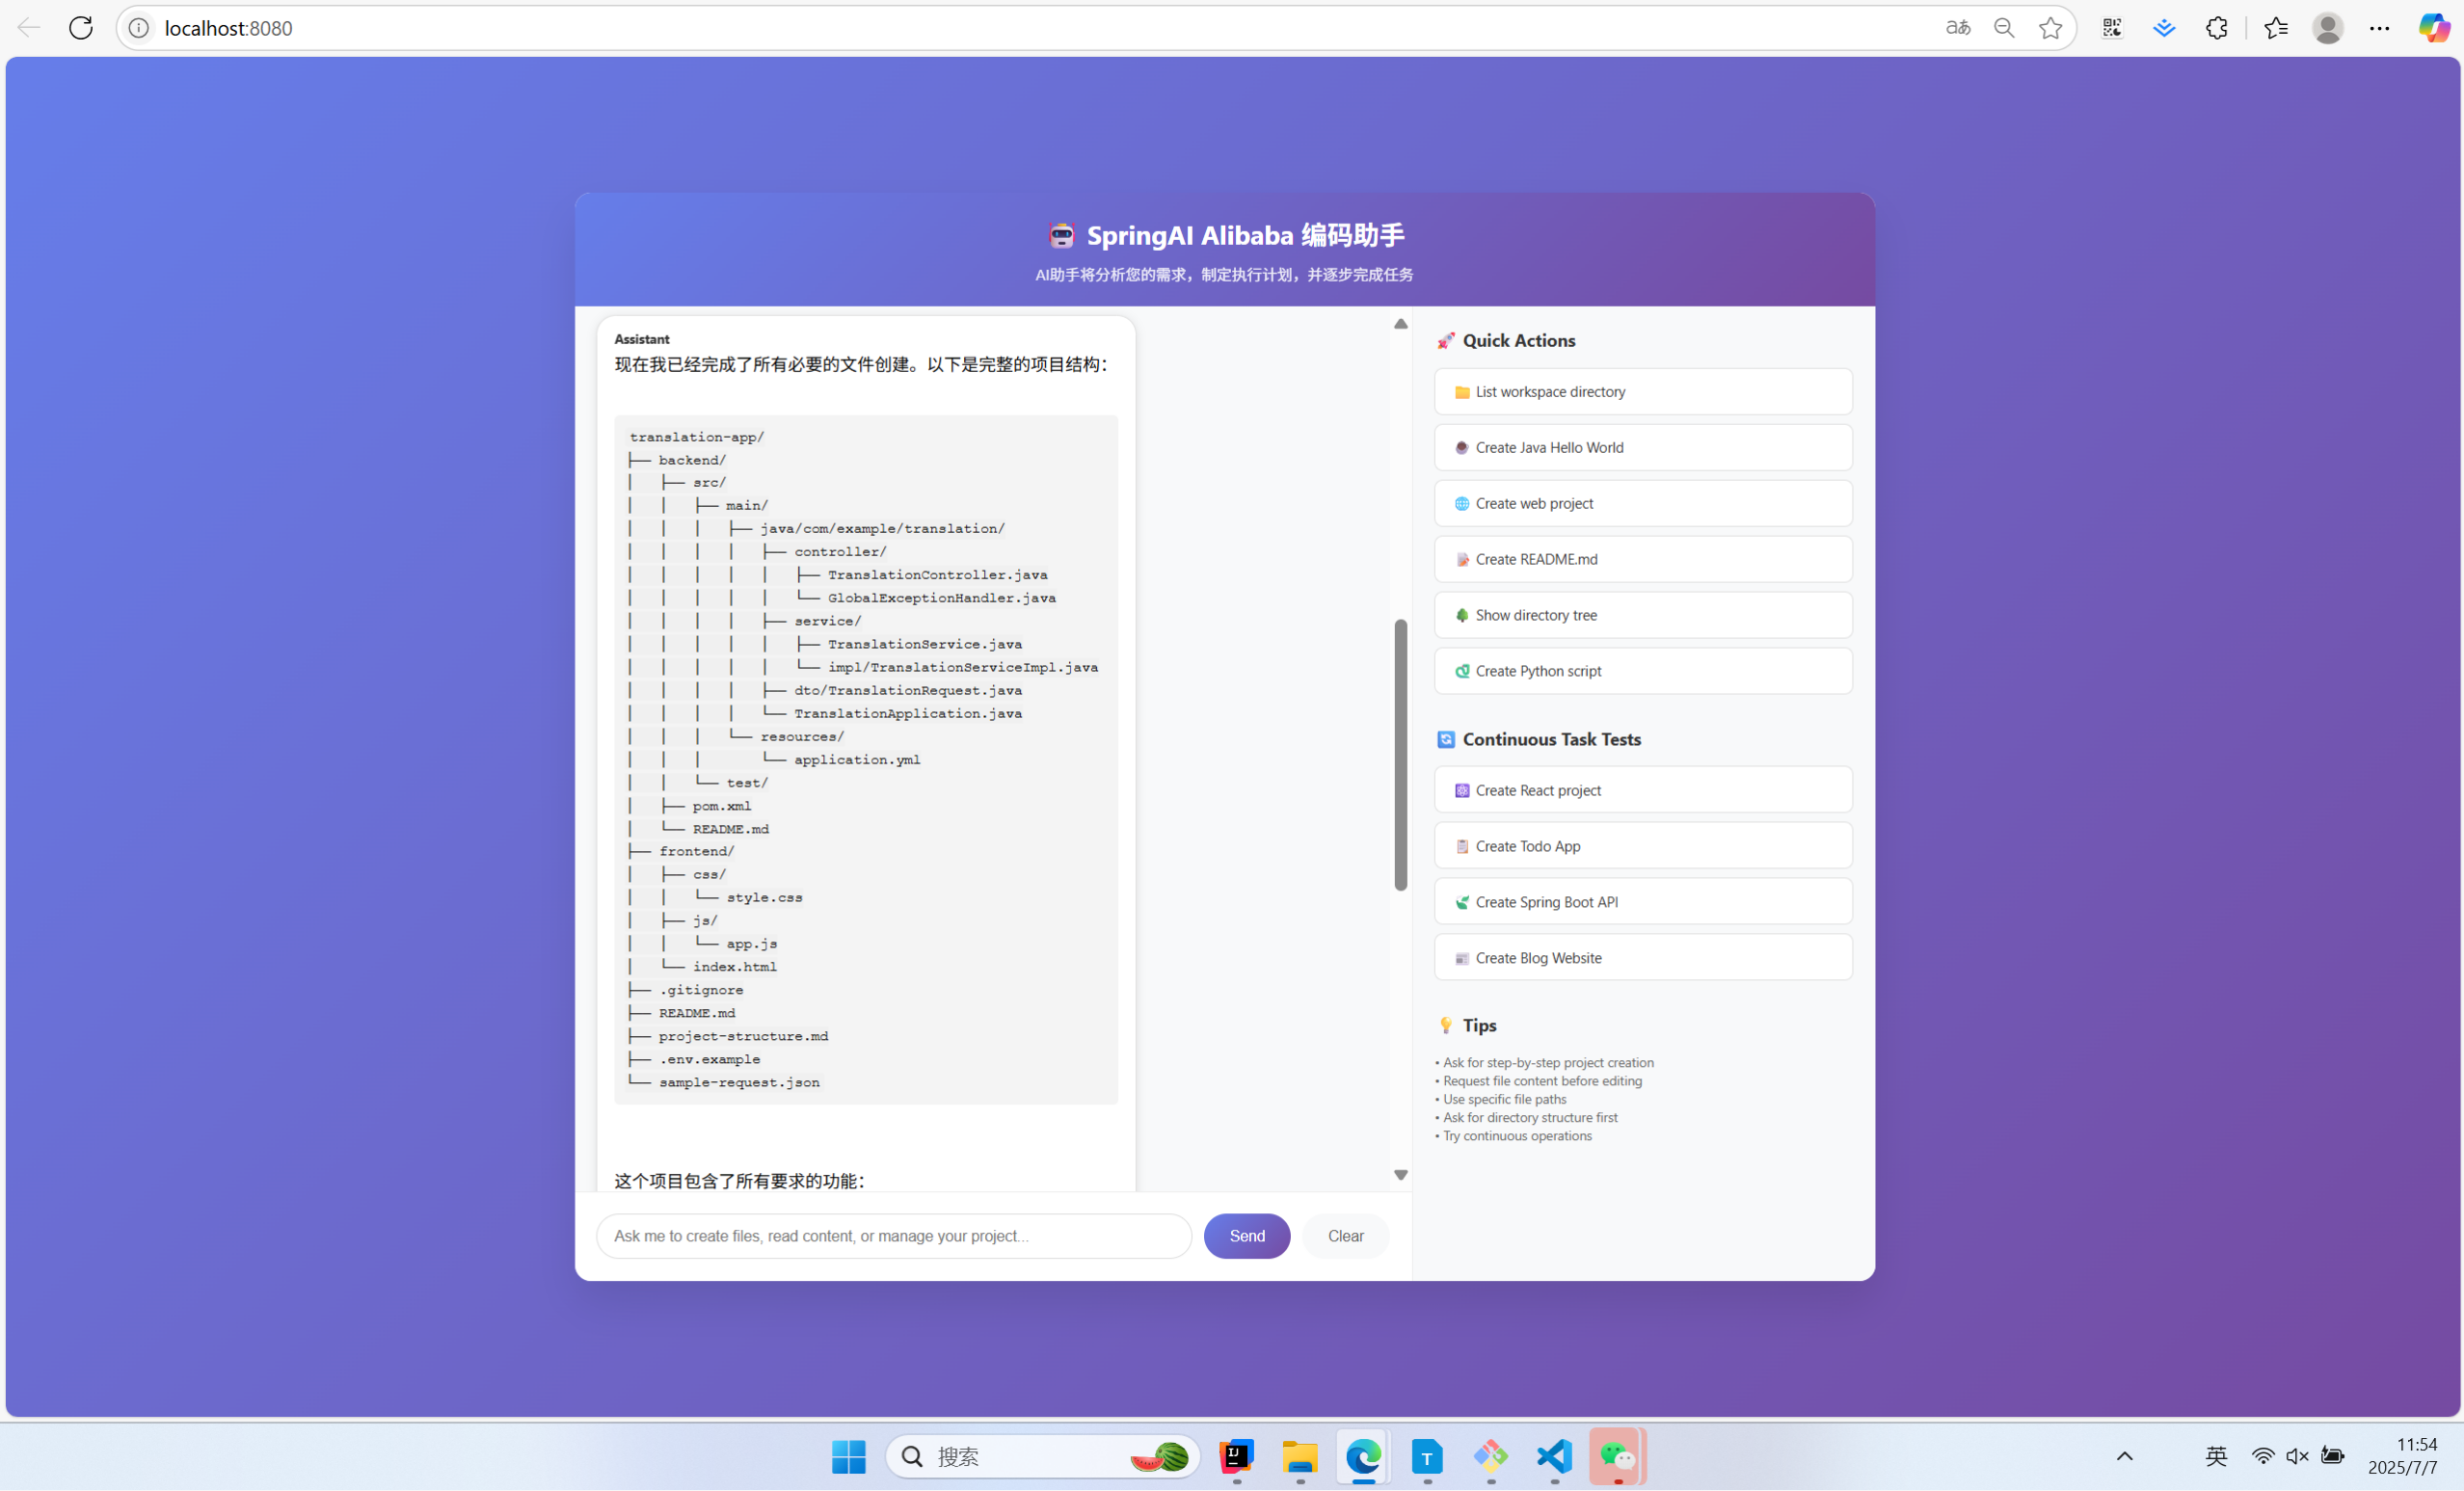Launch VS Code from the taskbar
2464x1491 pixels.
1553,1457
